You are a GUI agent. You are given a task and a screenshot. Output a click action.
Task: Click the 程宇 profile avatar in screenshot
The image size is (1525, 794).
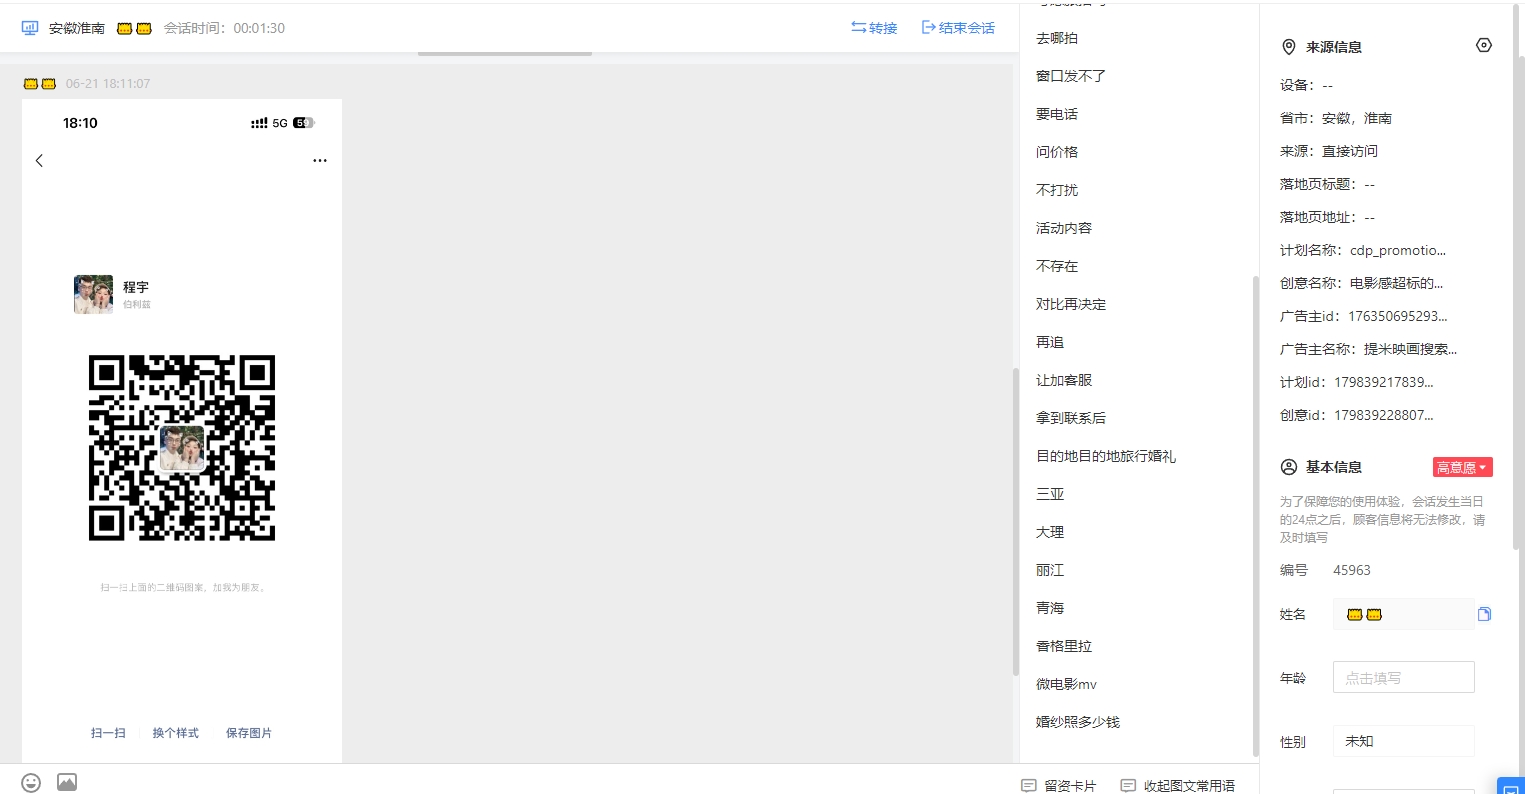click(x=93, y=294)
